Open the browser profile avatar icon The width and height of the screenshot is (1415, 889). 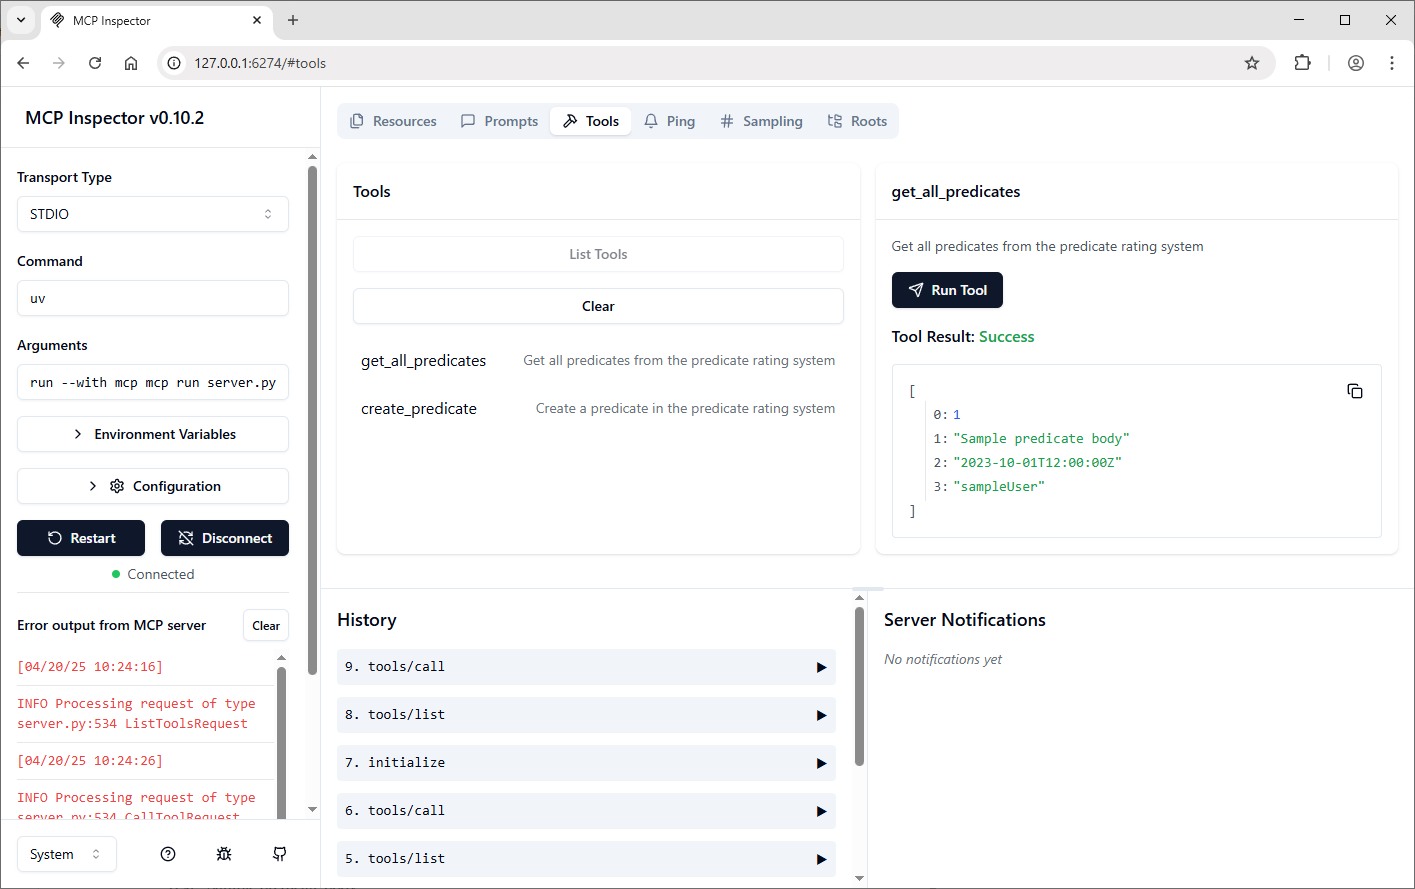click(x=1356, y=63)
